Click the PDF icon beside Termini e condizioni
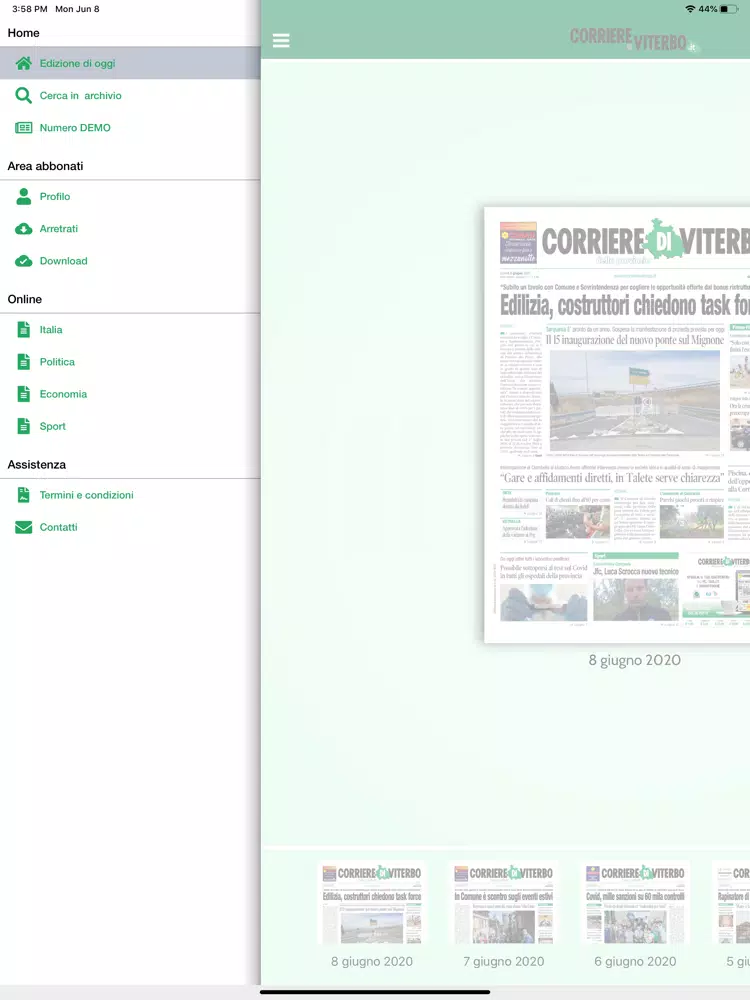The width and height of the screenshot is (750, 1000). (24, 495)
